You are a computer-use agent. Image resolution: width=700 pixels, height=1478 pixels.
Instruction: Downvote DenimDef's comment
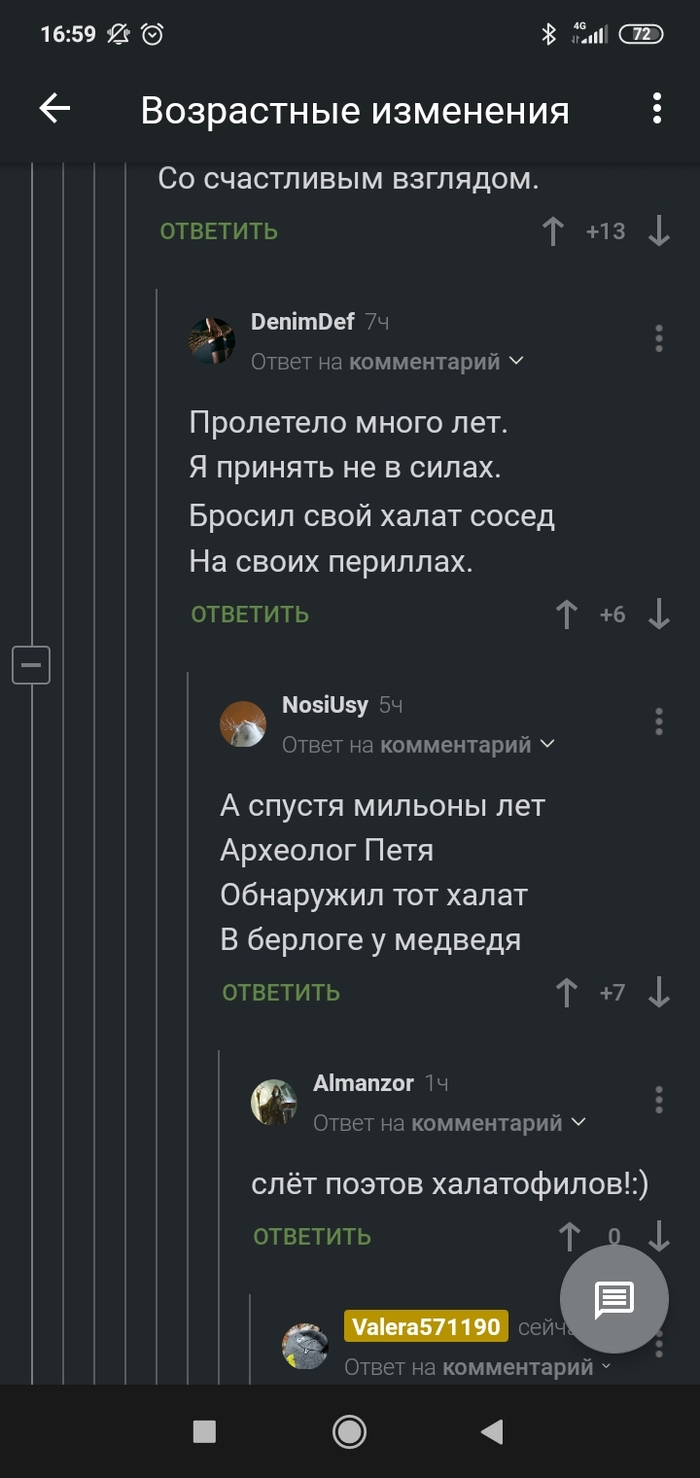point(658,614)
